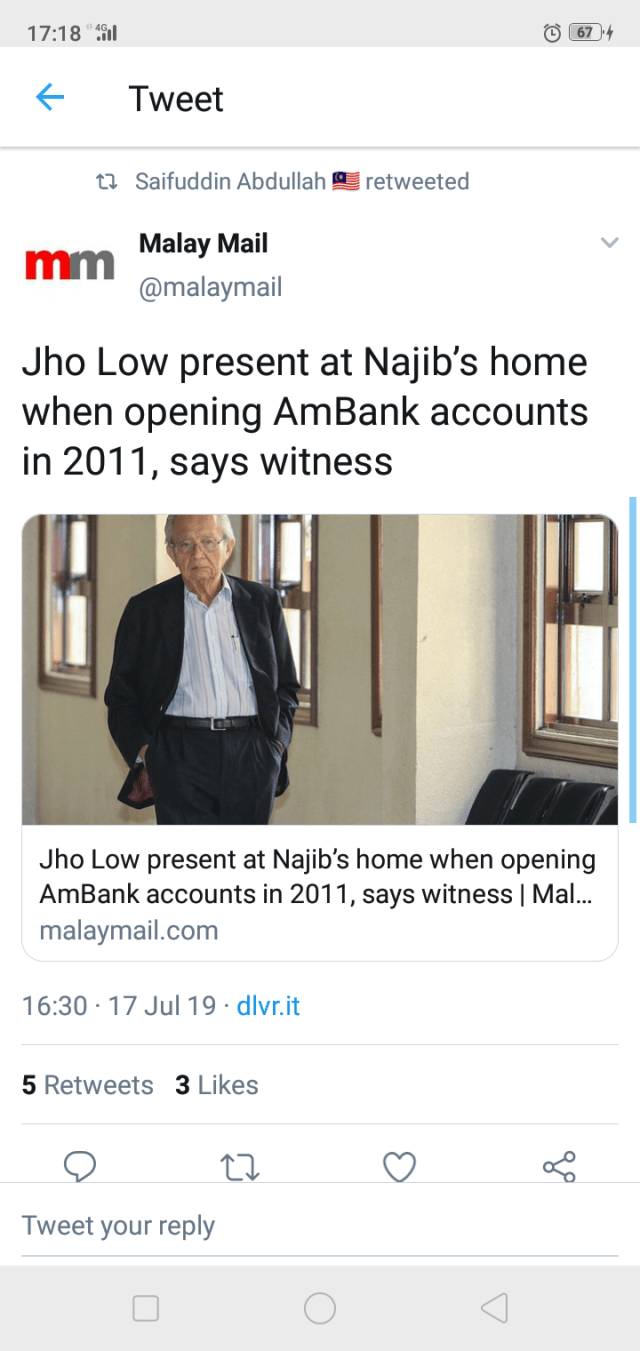The image size is (640, 1351).
Task: Tap the back arrow icon
Action: tap(49, 97)
